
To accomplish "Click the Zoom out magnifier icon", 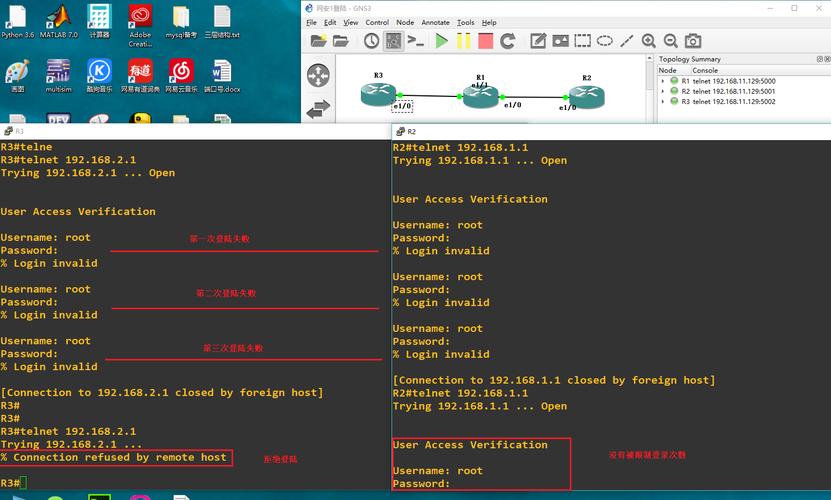I will pos(670,41).
